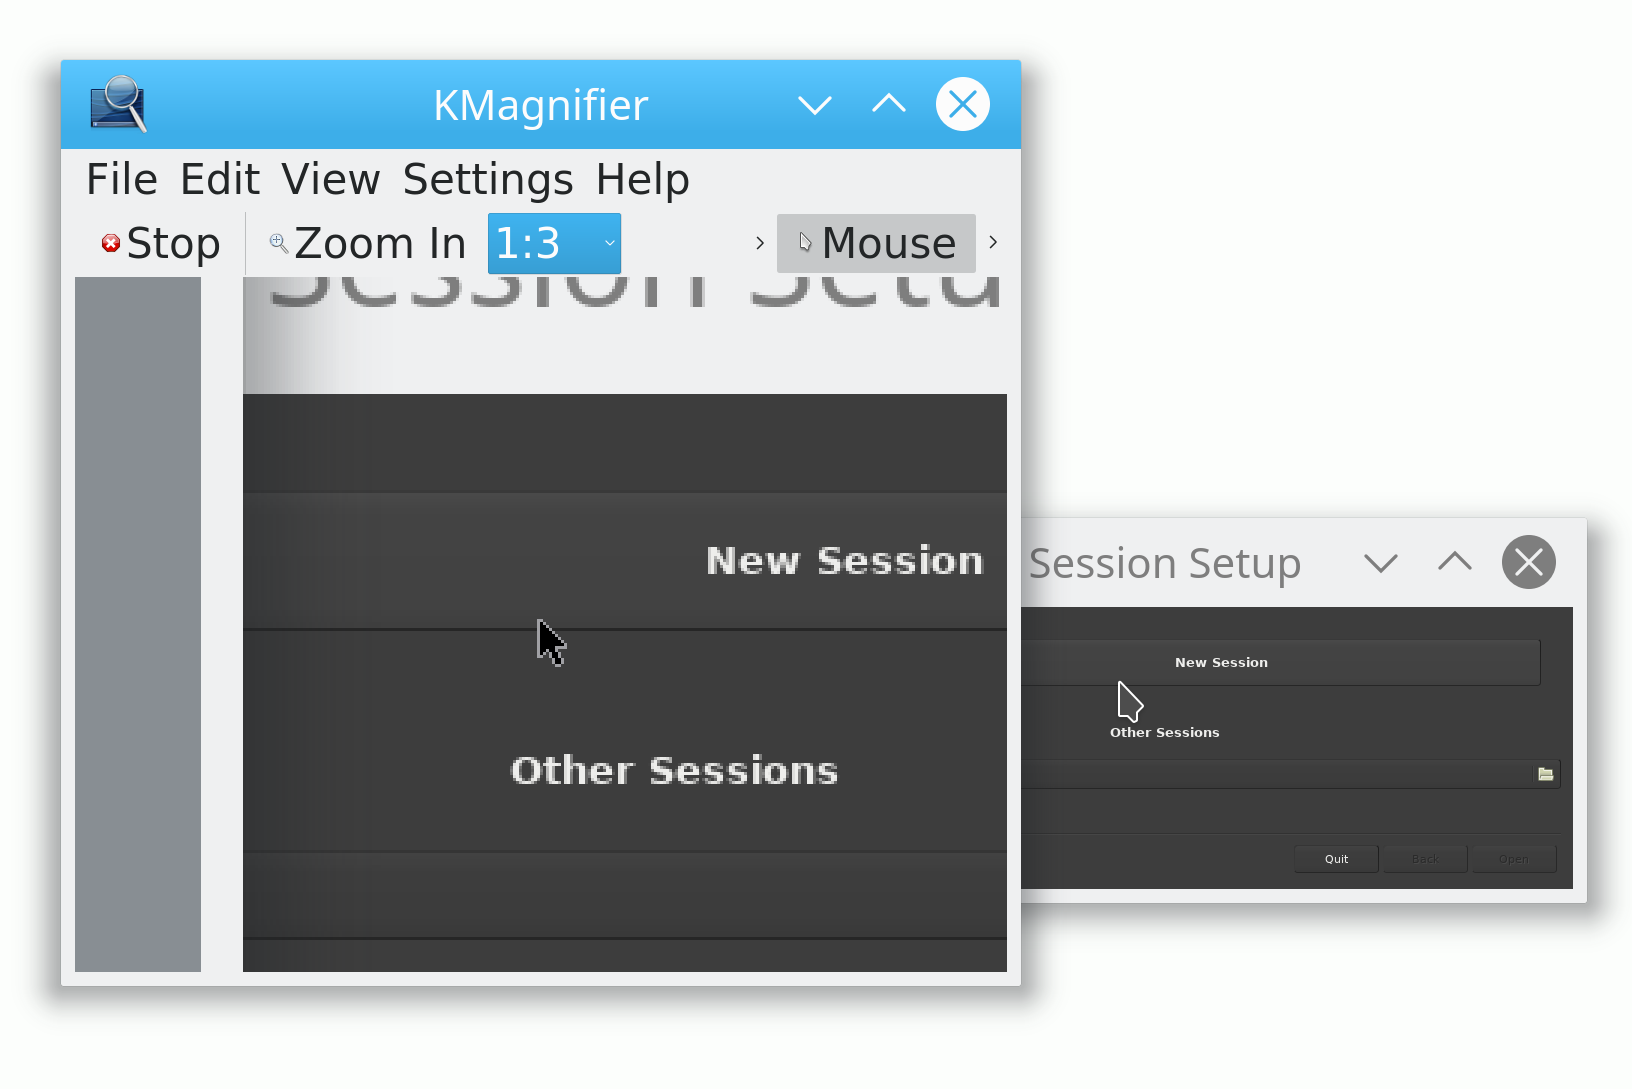Expand the overflow chevron after Mouse button
This screenshot has width=1632, height=1089.
(x=993, y=242)
